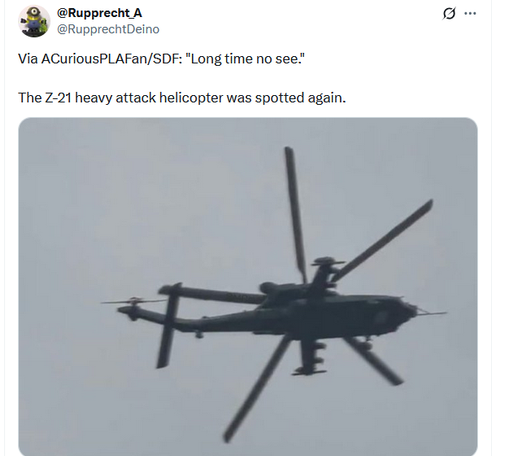Open the three-dot more options menu

470,13
